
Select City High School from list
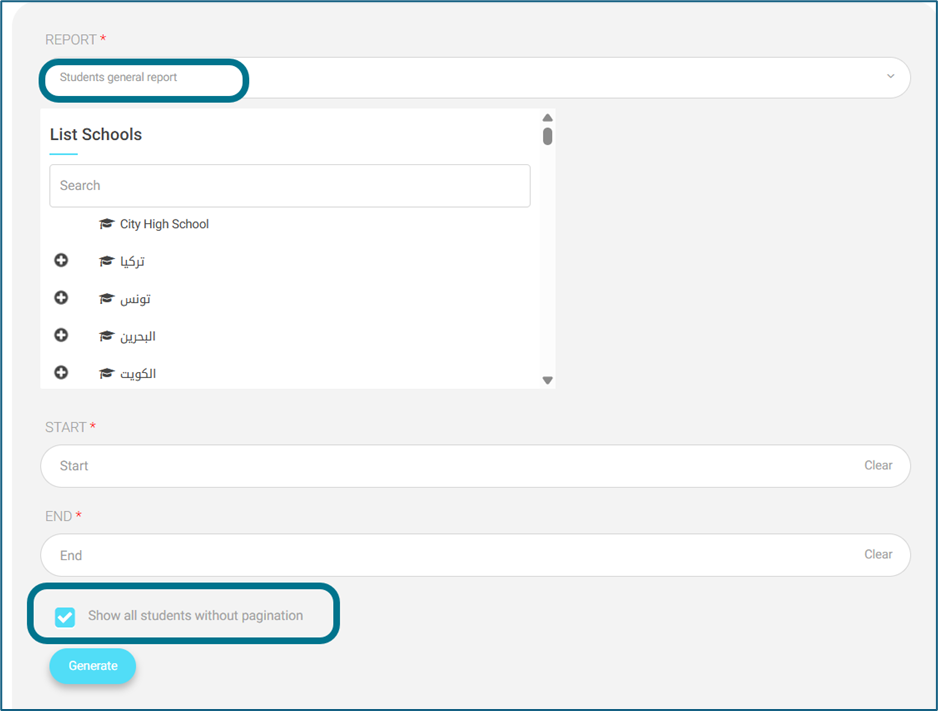[x=164, y=224]
